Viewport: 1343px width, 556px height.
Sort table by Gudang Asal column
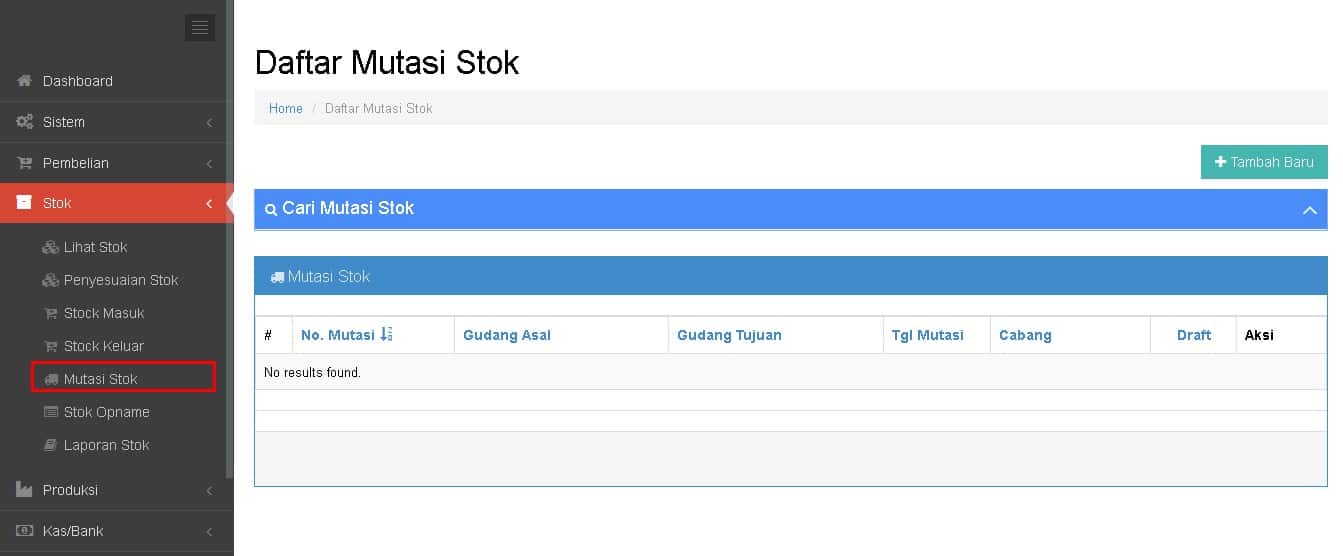507,335
